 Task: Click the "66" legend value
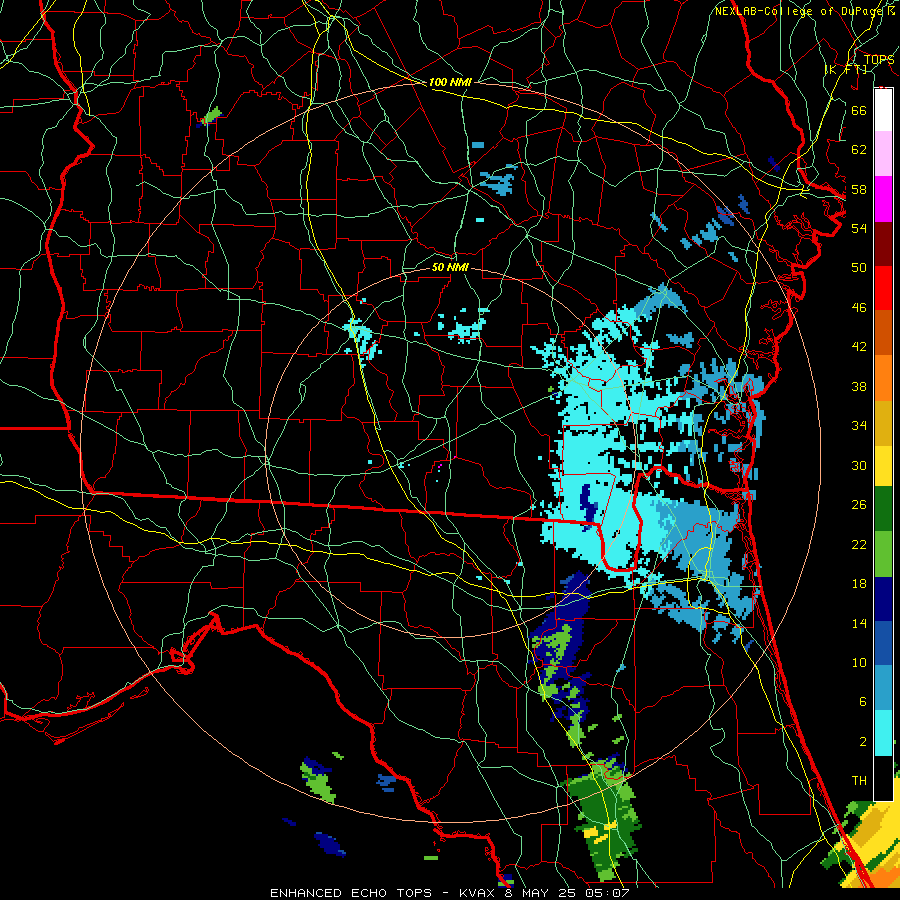pos(859,110)
